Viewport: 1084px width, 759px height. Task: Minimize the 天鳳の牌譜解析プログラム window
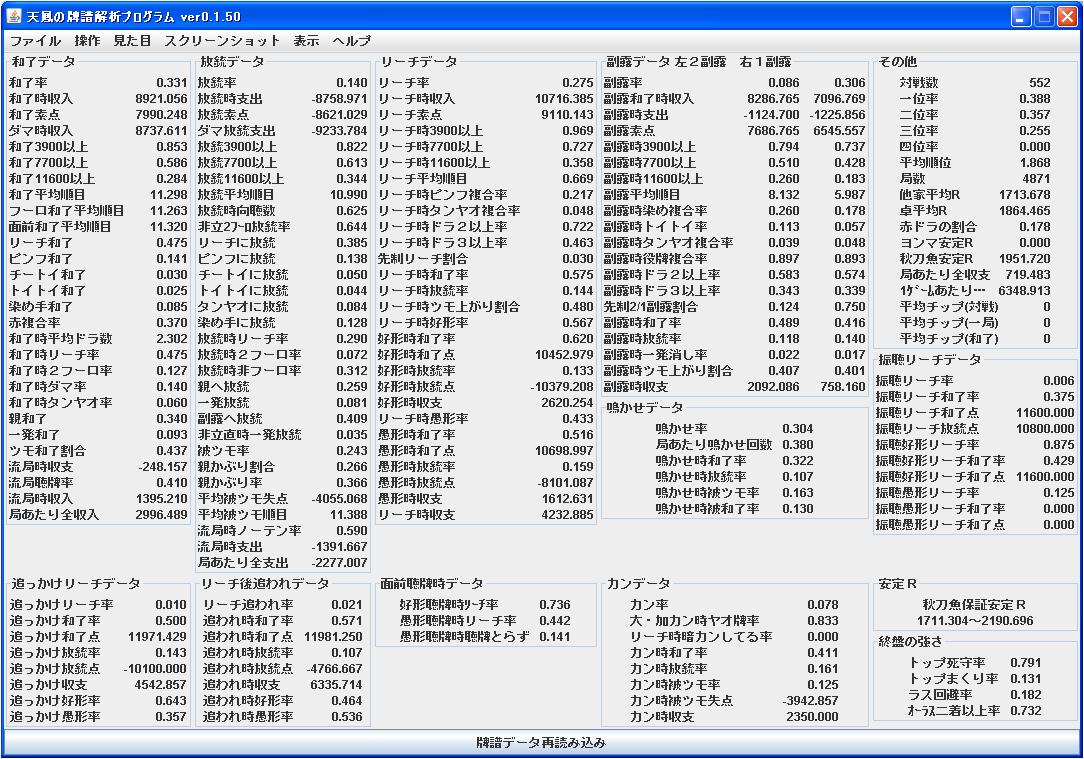click(1020, 17)
